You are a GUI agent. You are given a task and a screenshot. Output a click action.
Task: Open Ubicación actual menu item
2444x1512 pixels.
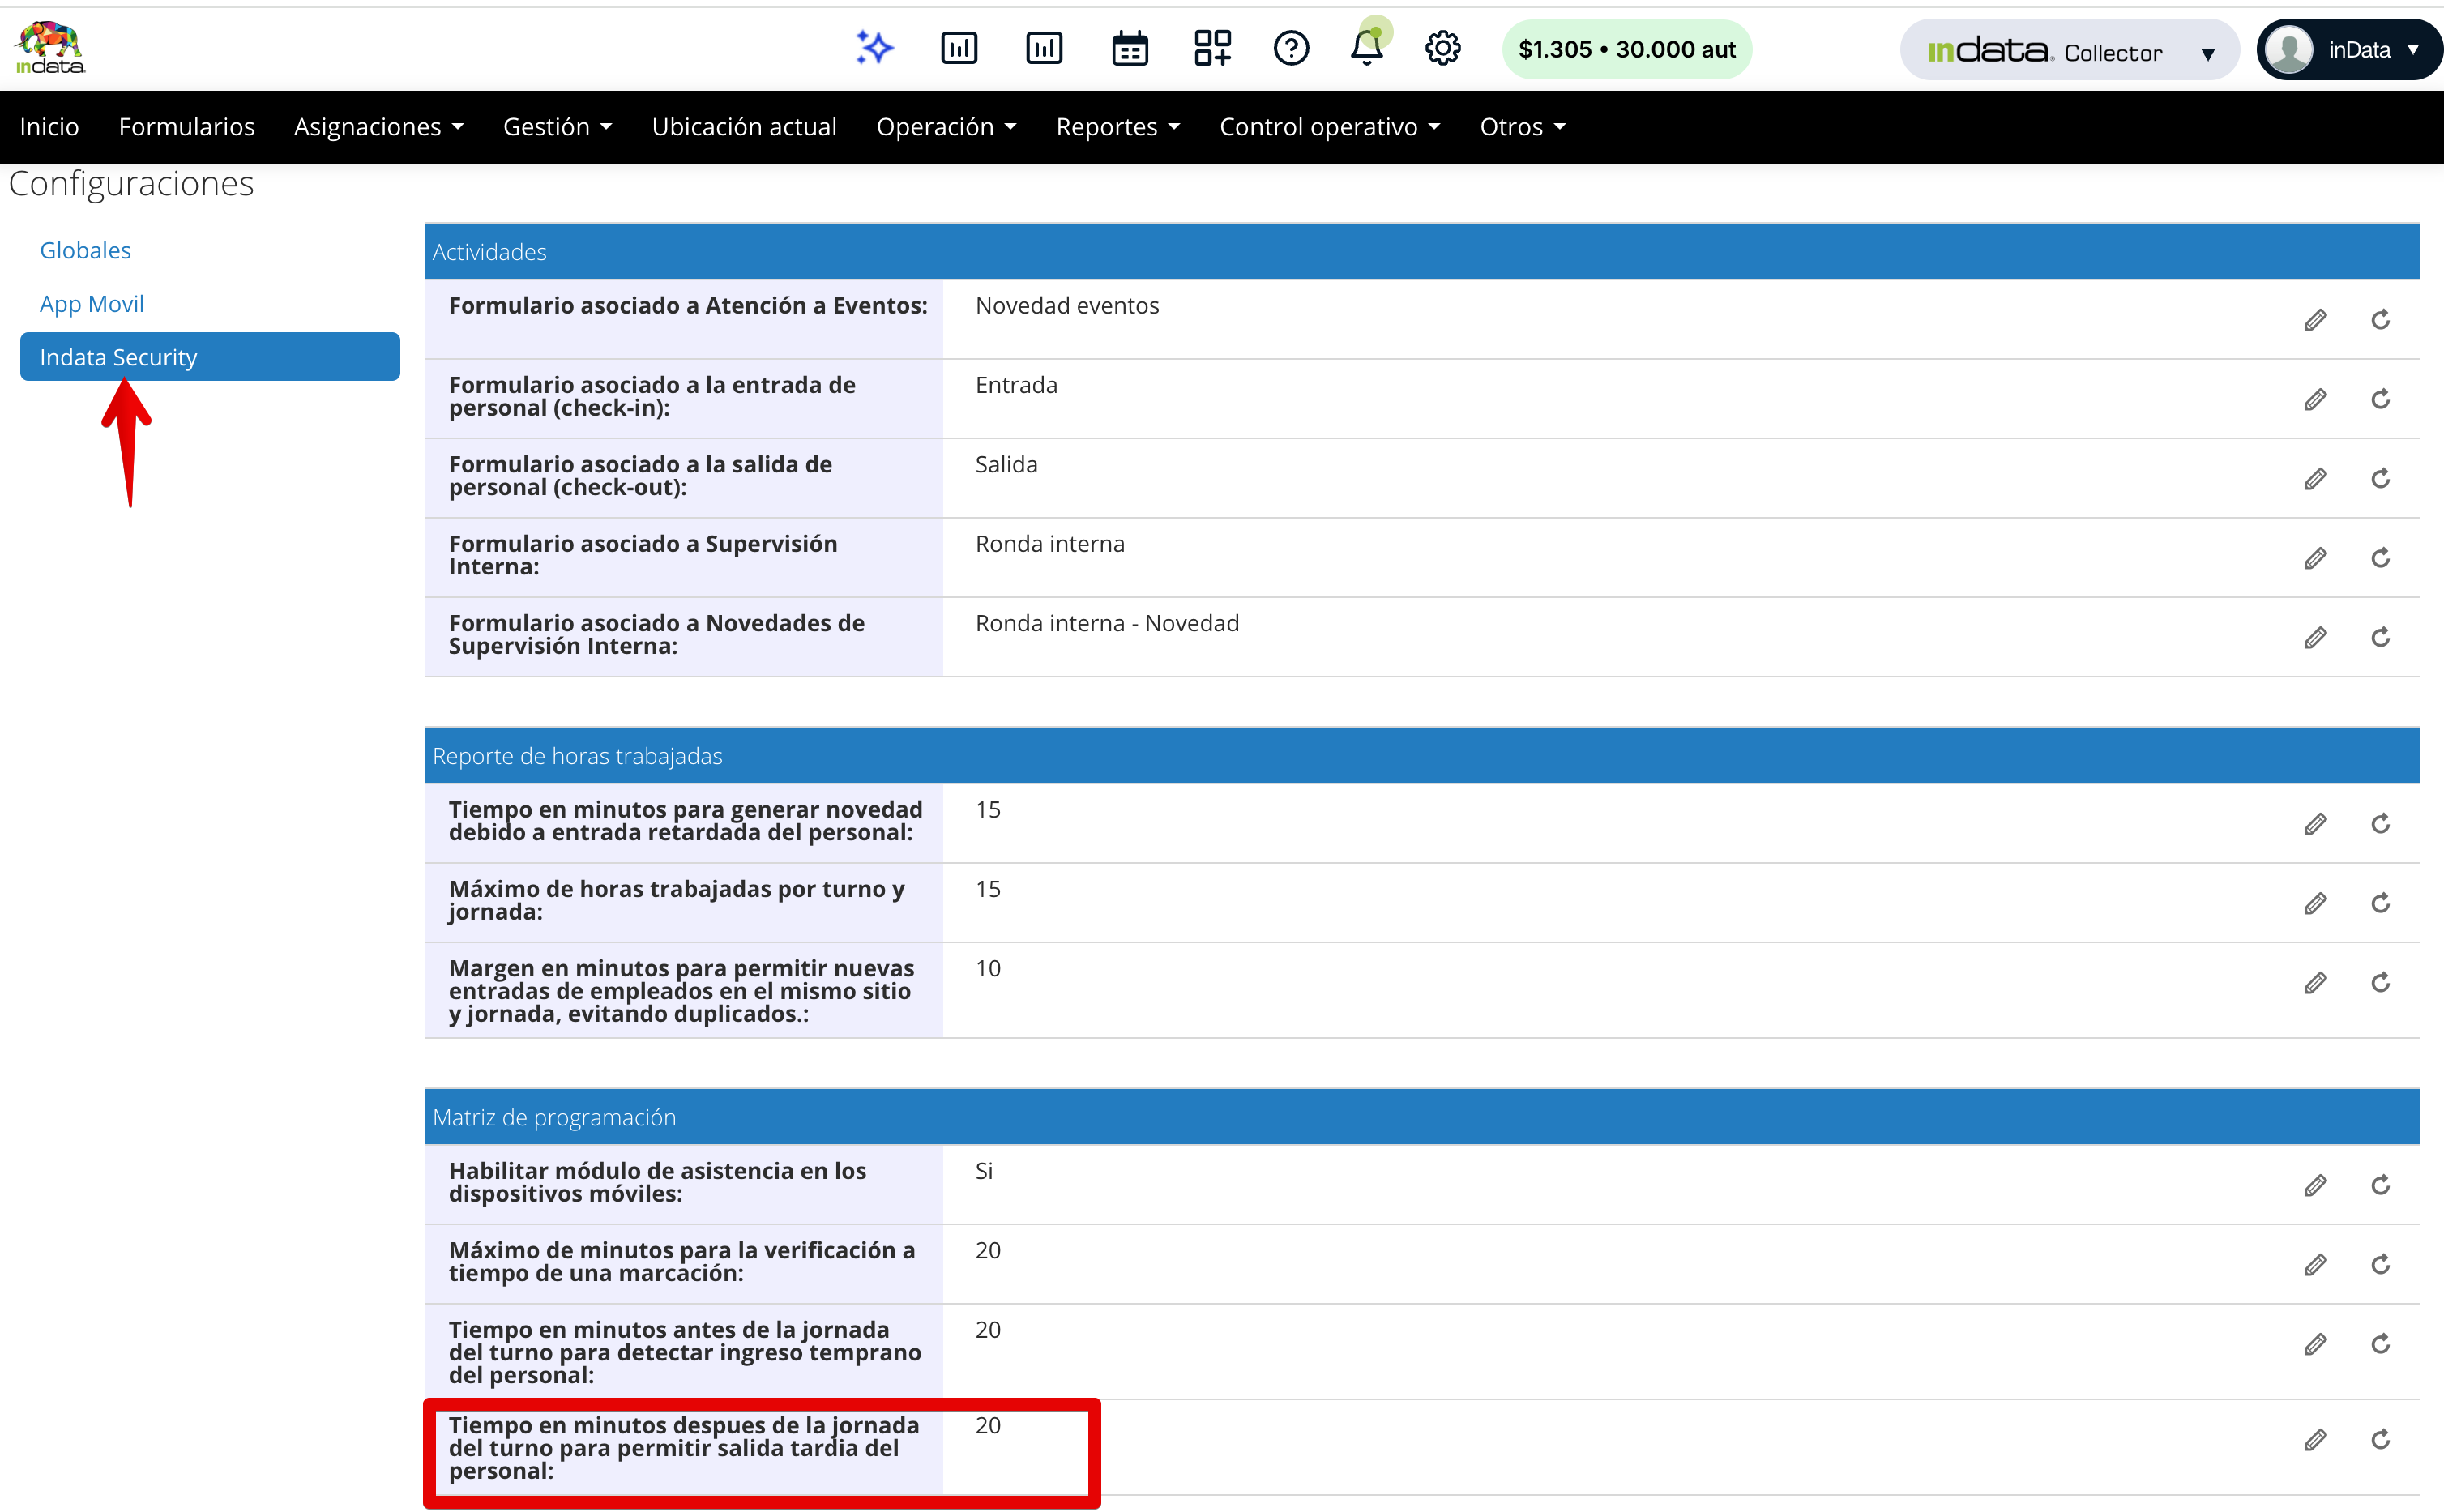pos(744,127)
